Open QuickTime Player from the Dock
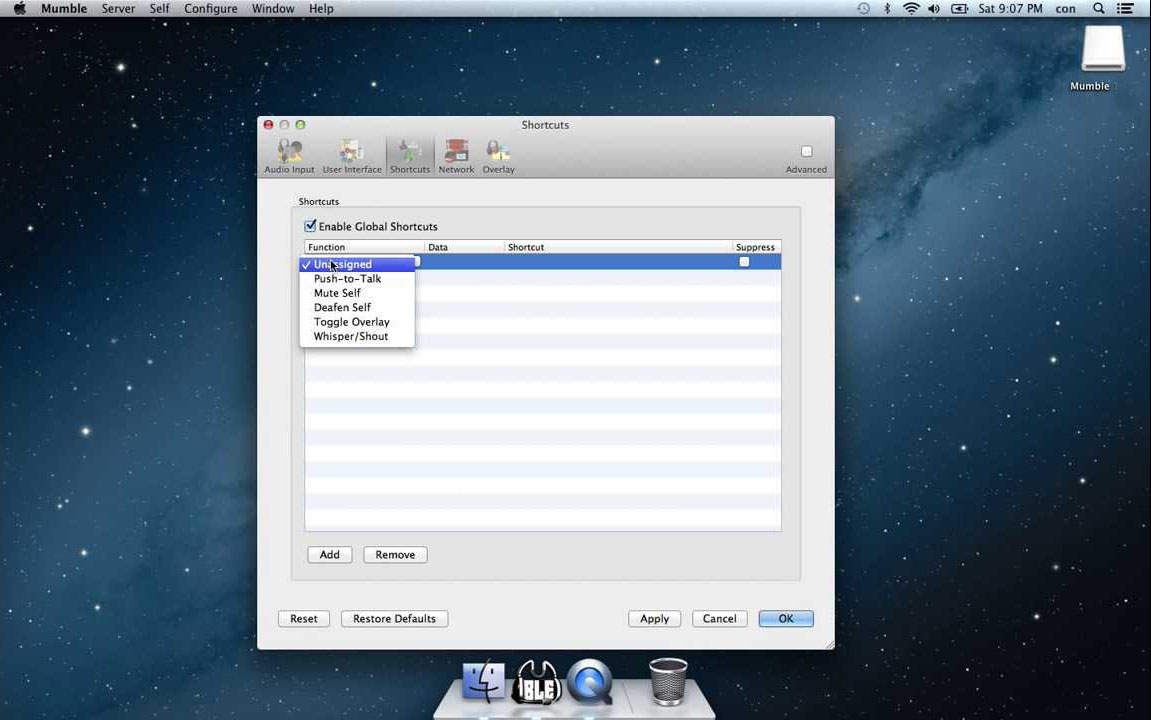1151x720 pixels. [589, 682]
